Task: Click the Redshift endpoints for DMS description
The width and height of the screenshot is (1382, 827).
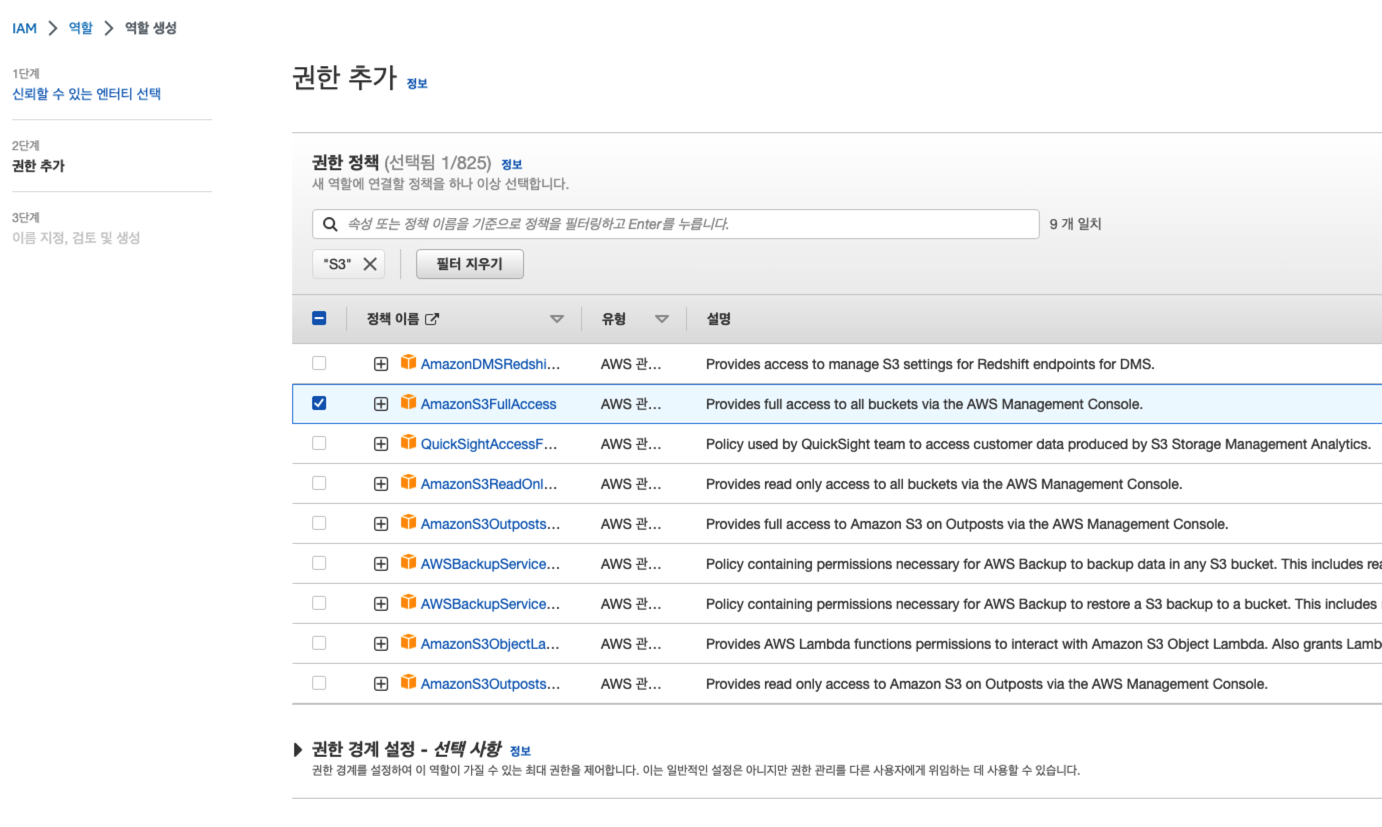Action: click(x=930, y=364)
